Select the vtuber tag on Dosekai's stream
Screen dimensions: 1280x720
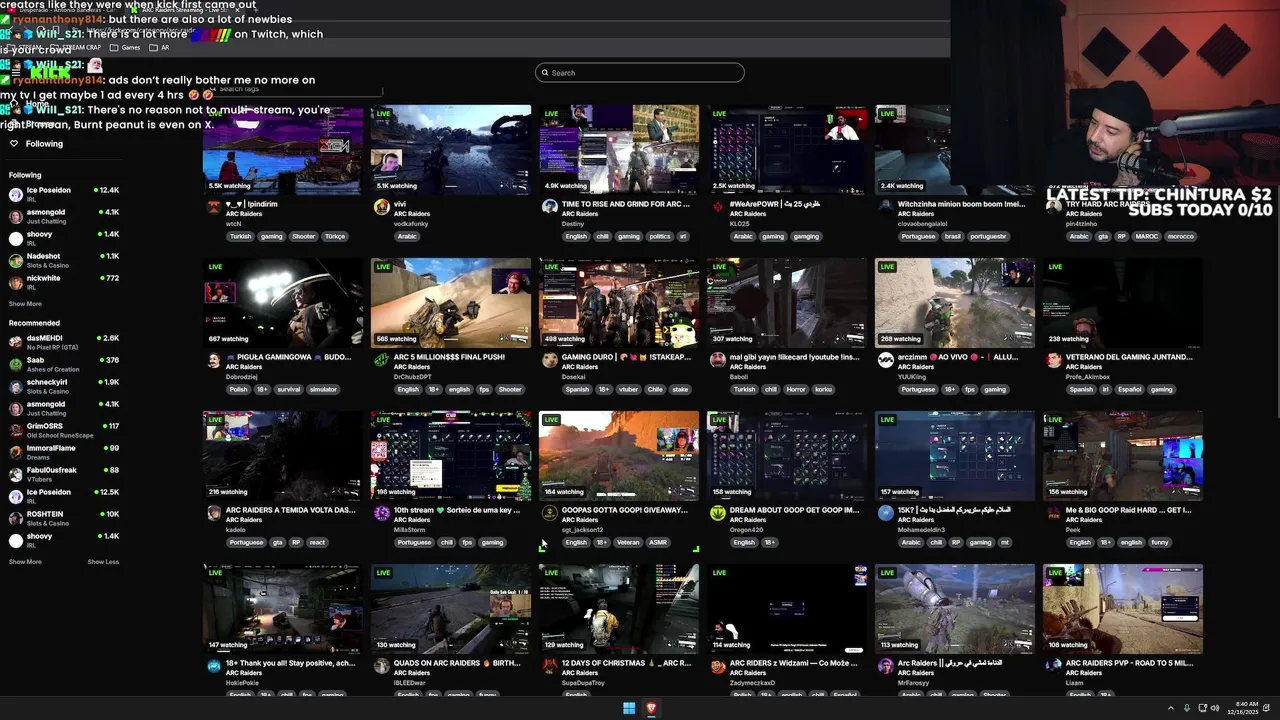click(628, 390)
